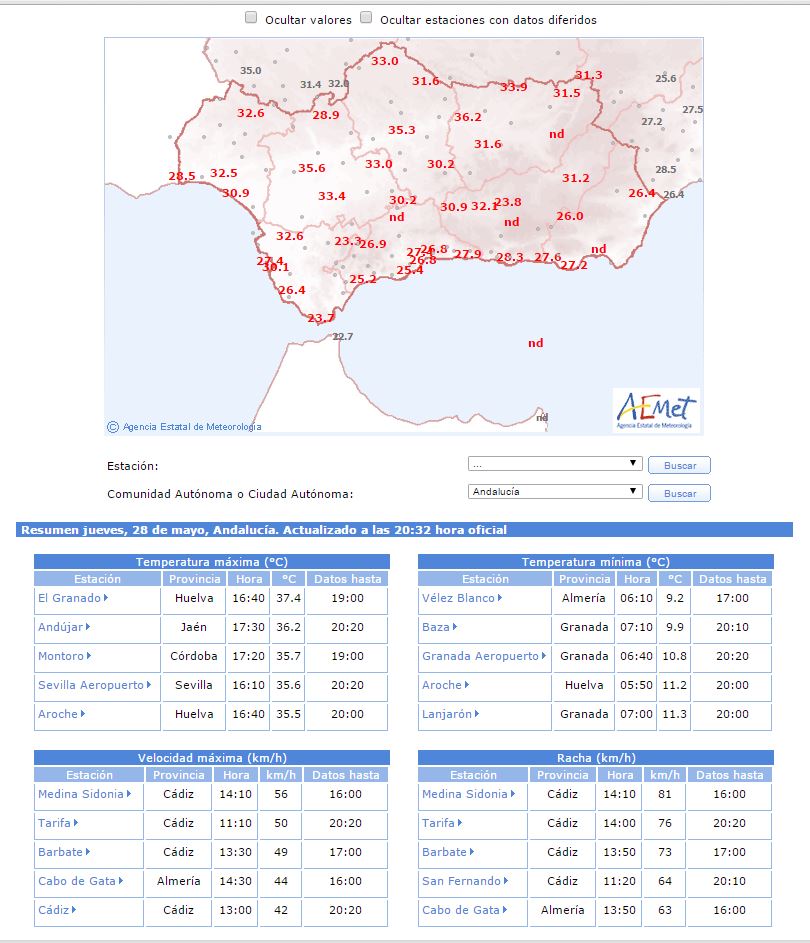This screenshot has height=943, width=810.
Task: Click the arrow beside Granada Aeropuerto
Action: [544, 656]
